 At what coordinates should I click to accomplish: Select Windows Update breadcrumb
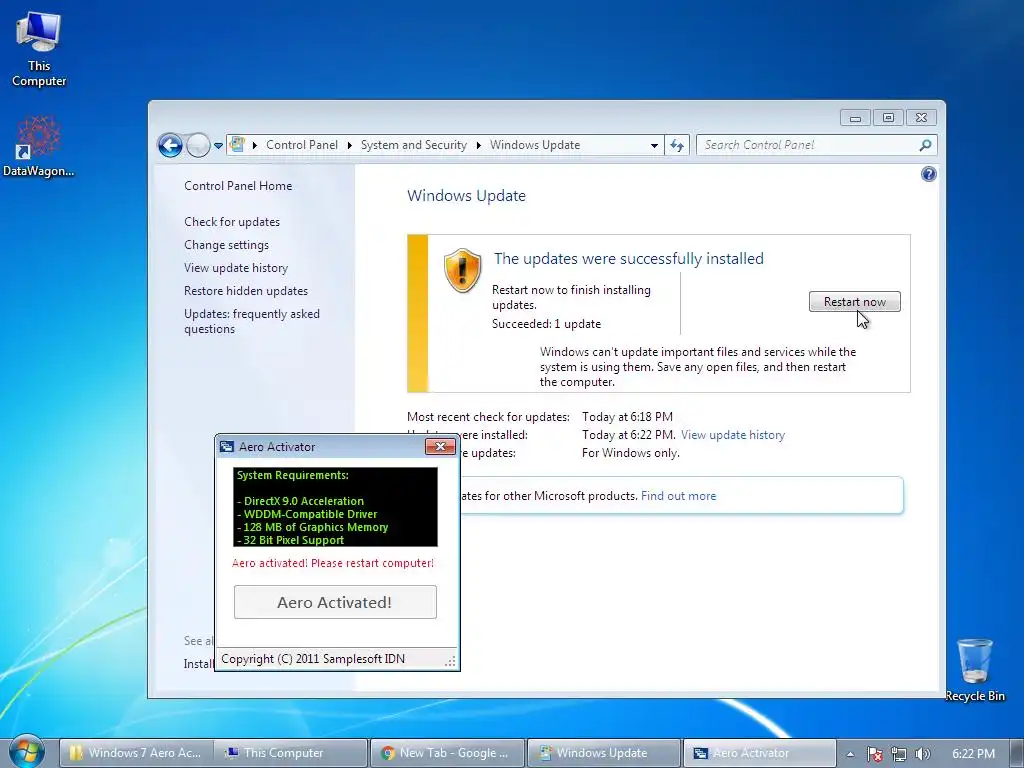(535, 145)
